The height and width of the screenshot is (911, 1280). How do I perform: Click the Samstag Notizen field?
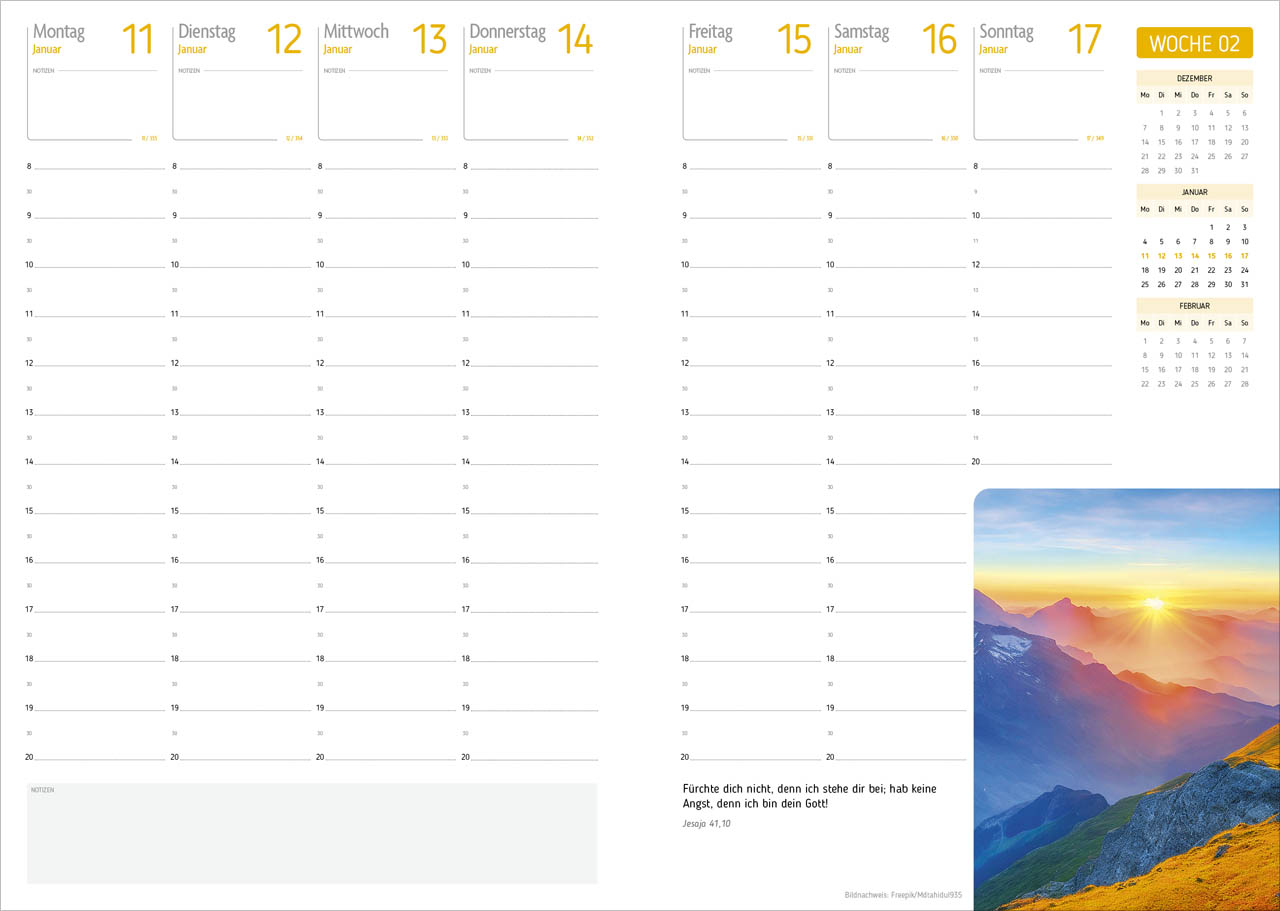(896, 104)
